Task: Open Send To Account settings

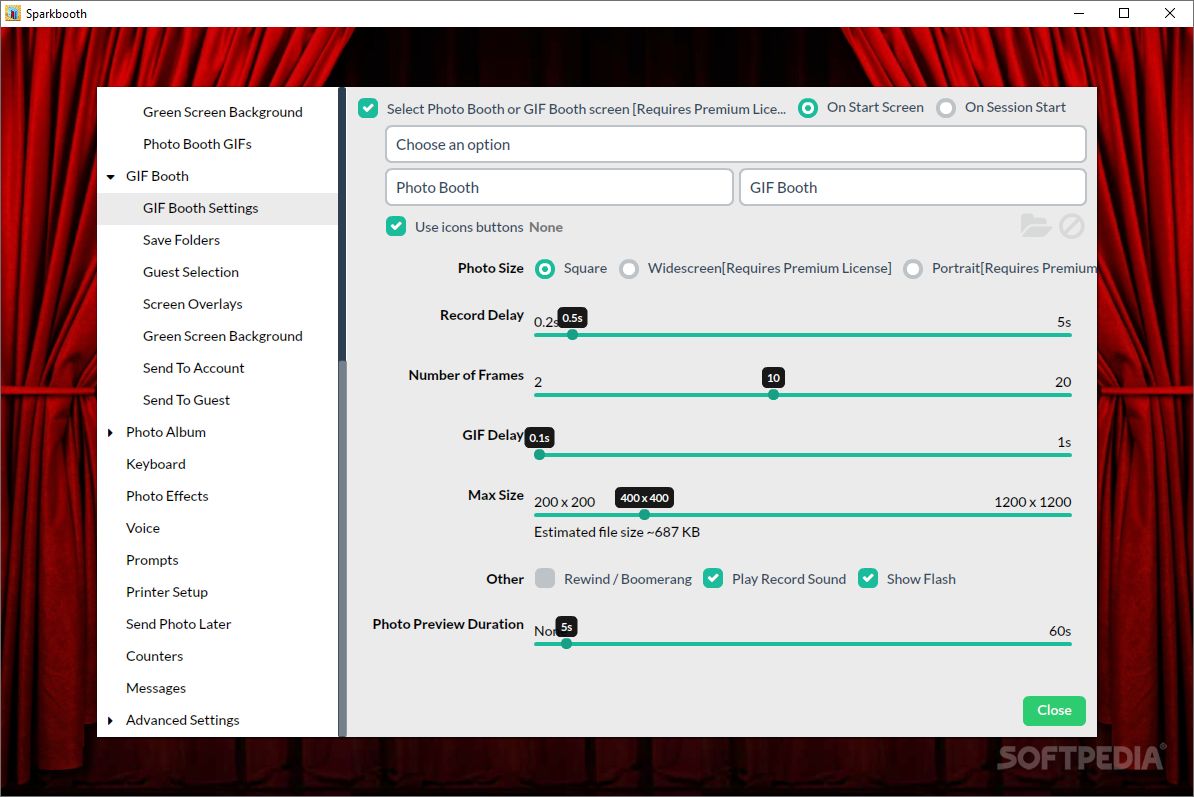Action: pyautogui.click(x=193, y=368)
